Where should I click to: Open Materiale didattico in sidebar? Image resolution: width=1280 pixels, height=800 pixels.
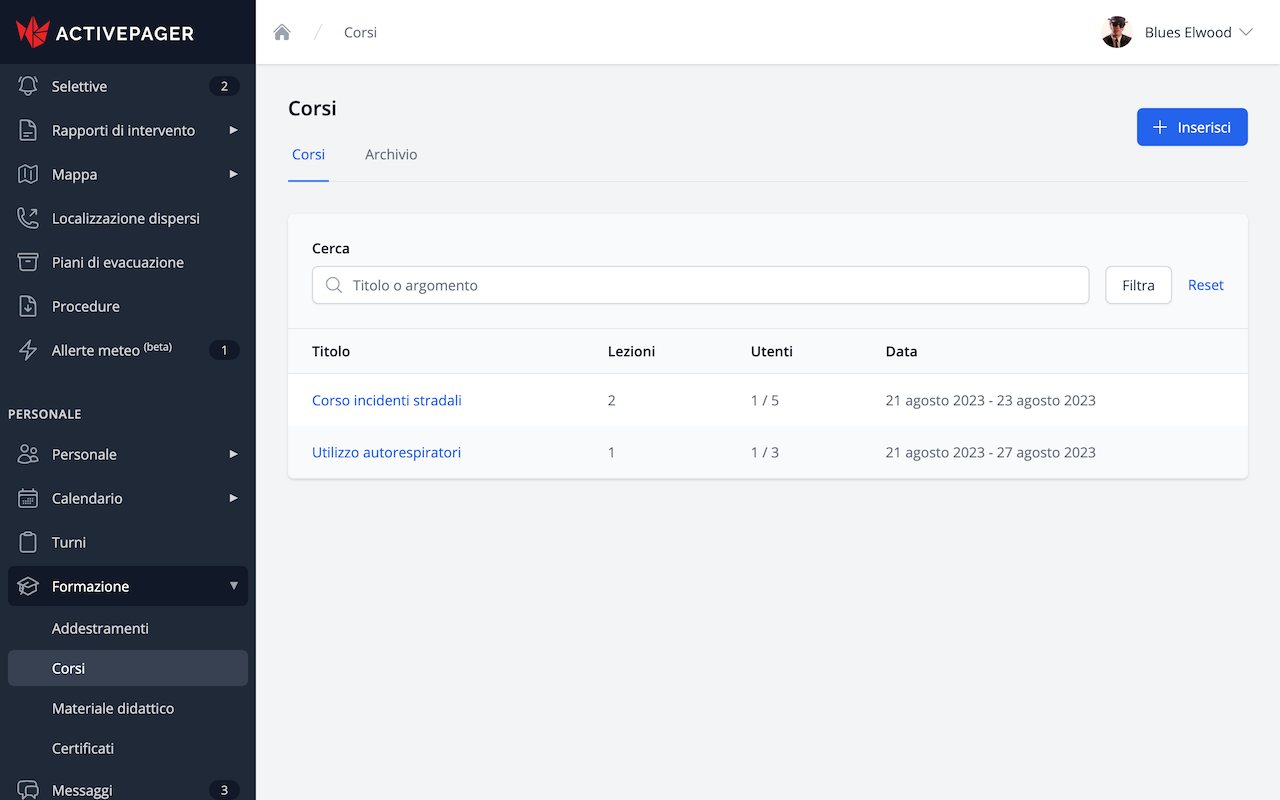113,708
